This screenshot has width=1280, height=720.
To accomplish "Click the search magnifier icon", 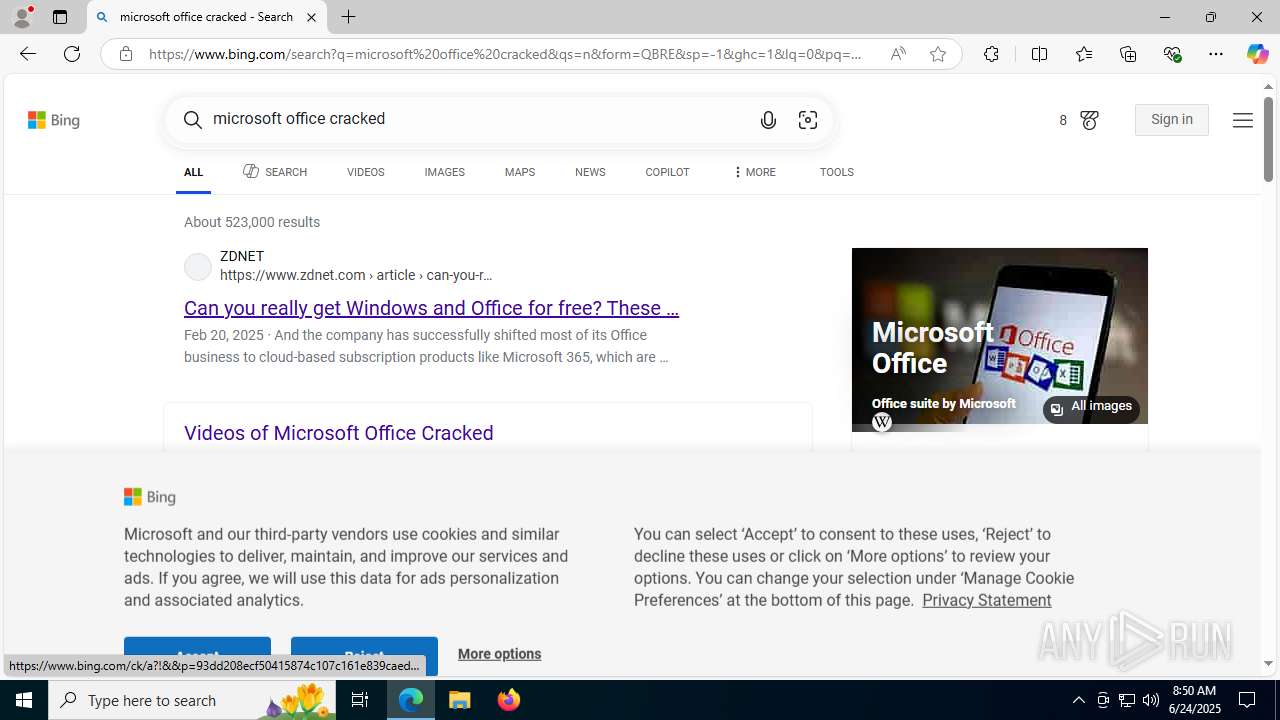I will coord(193,120).
